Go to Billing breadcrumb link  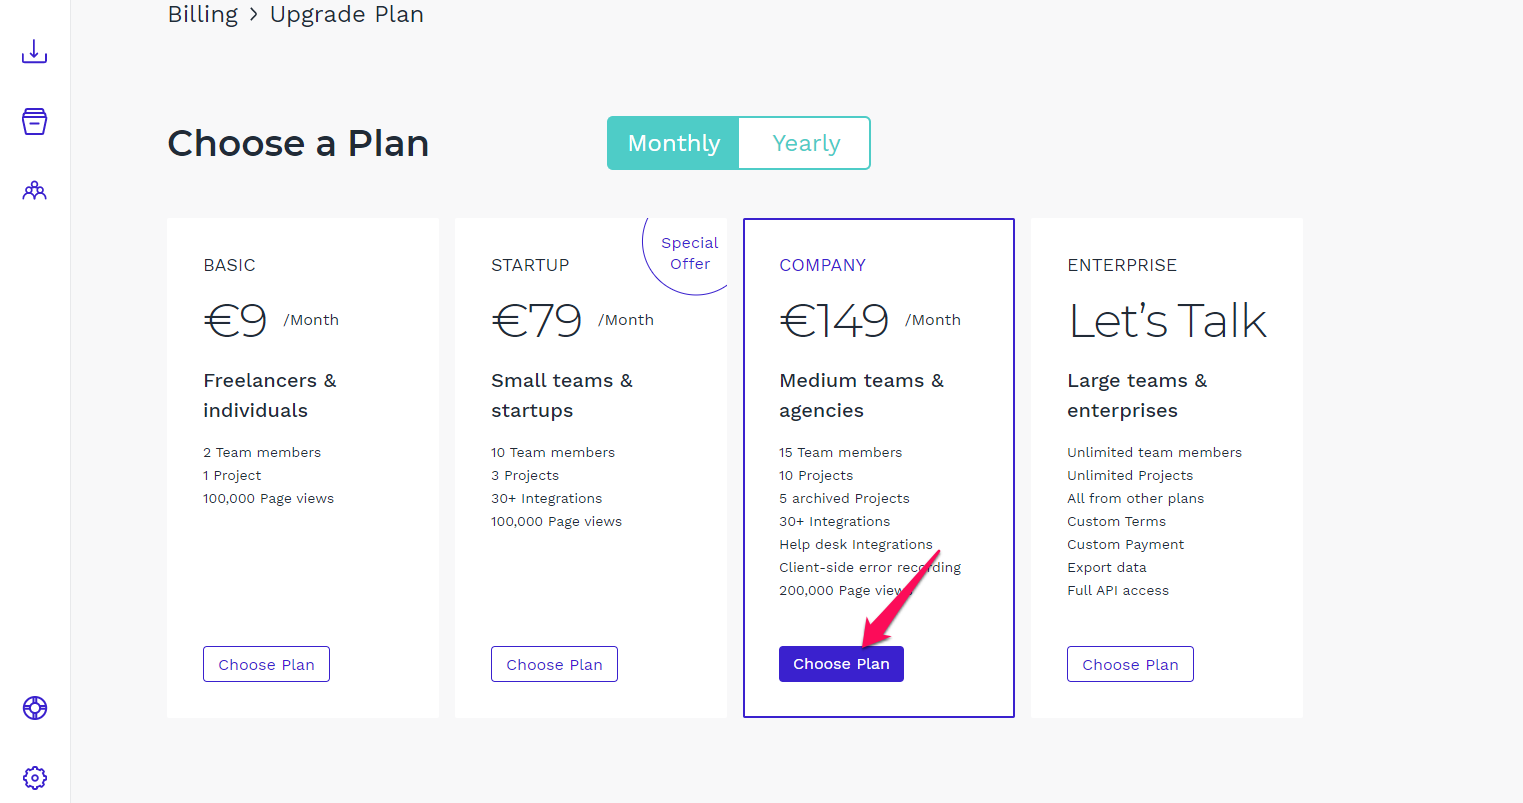pyautogui.click(x=203, y=14)
